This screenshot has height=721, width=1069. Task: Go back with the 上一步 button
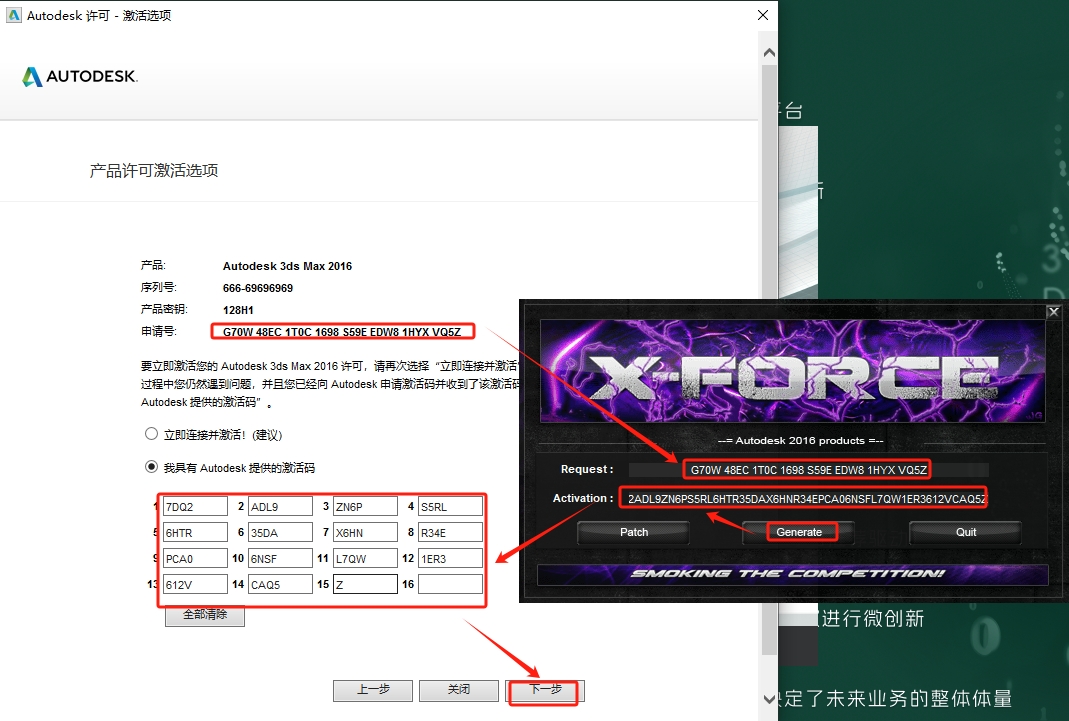pyautogui.click(x=373, y=690)
